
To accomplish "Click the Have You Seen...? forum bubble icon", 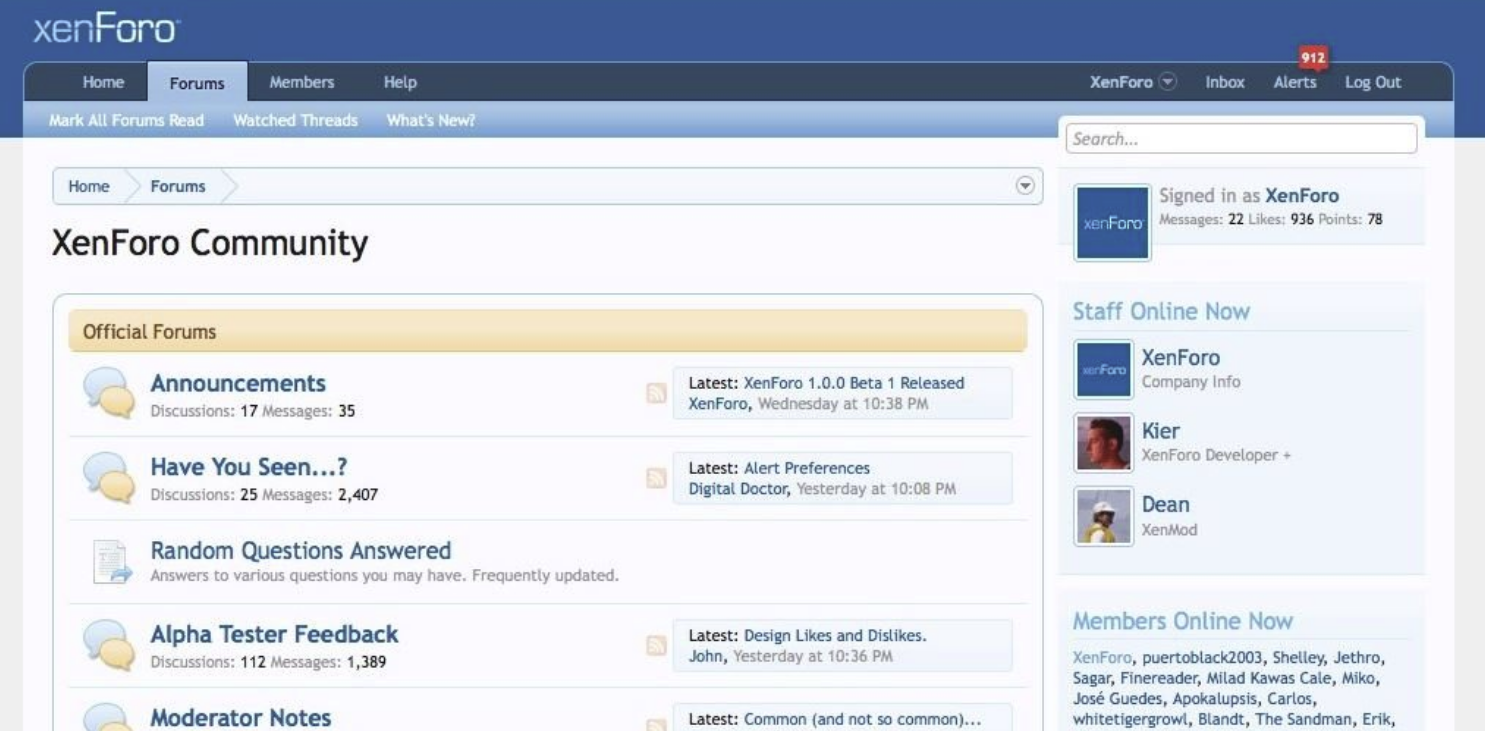I will 108,477.
